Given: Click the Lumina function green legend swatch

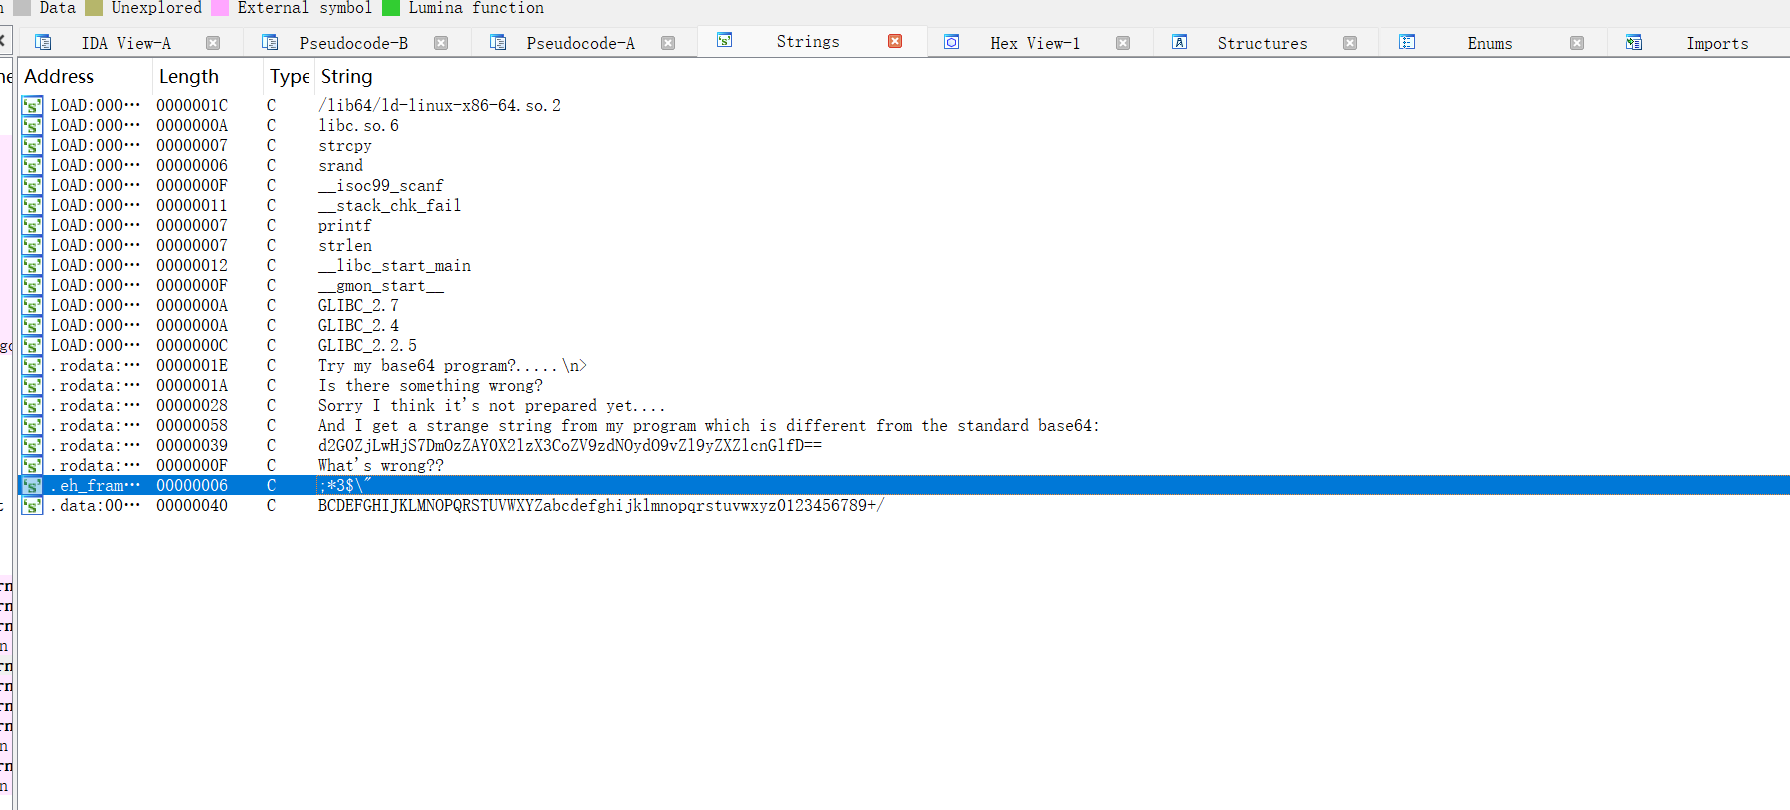Looking at the screenshot, I should (391, 8).
